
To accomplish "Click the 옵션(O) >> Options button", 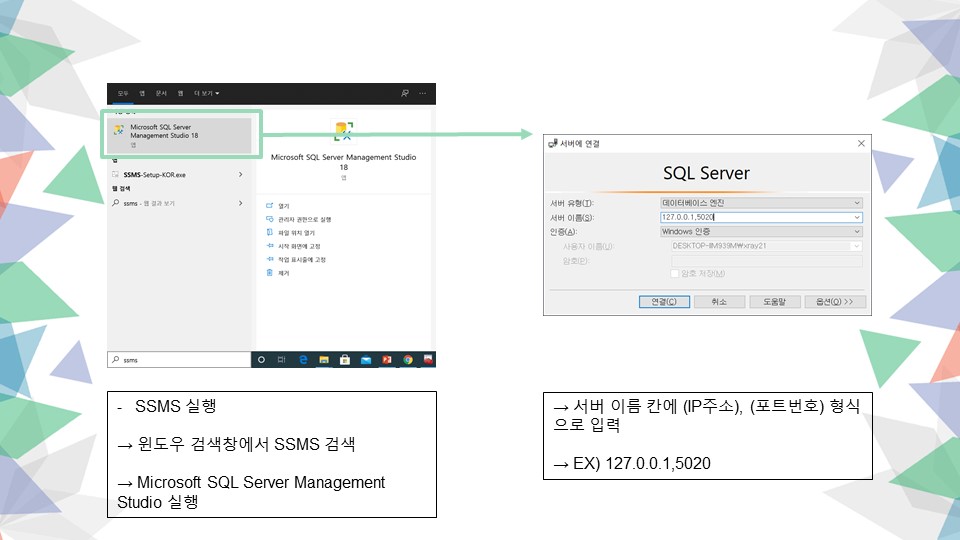I will [x=835, y=302].
